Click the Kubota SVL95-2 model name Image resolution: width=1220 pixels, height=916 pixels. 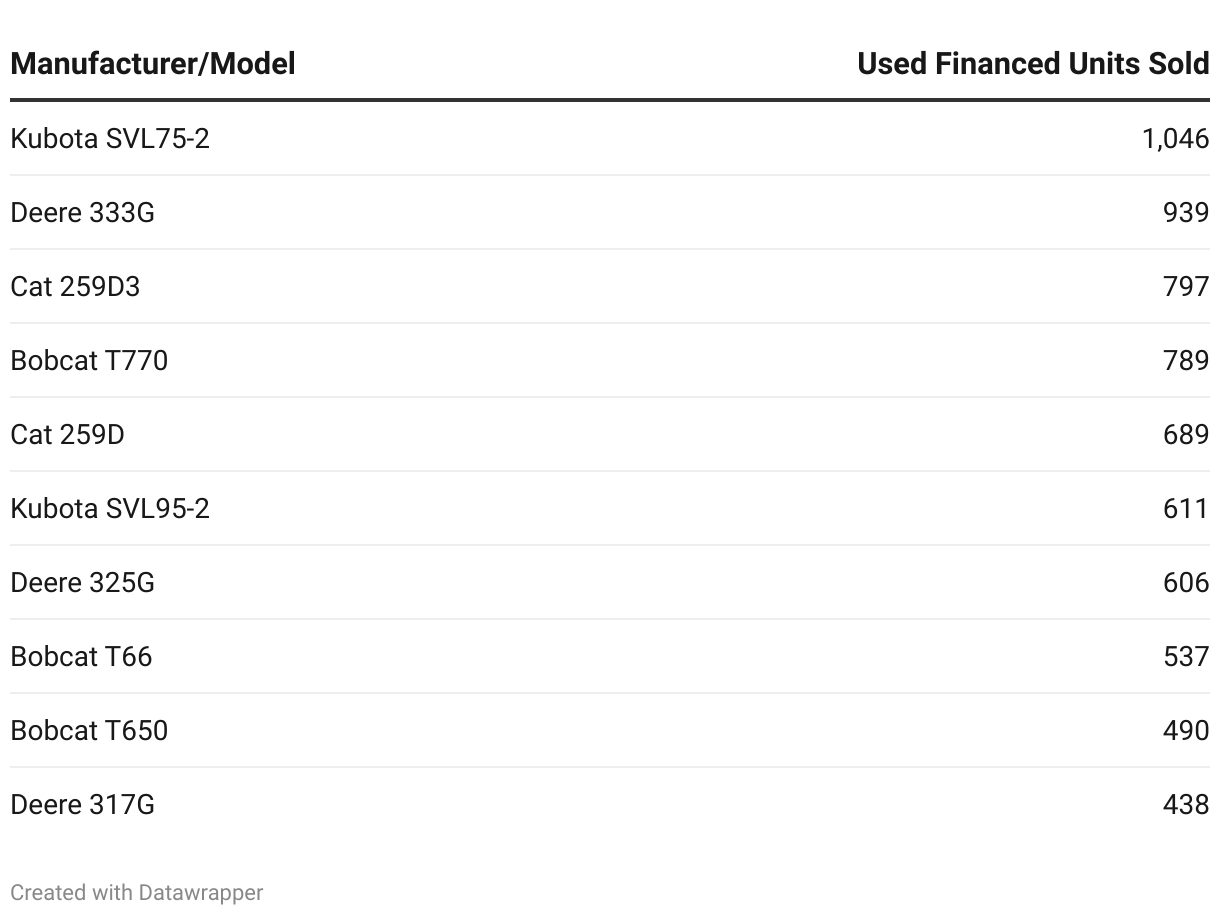[110, 509]
